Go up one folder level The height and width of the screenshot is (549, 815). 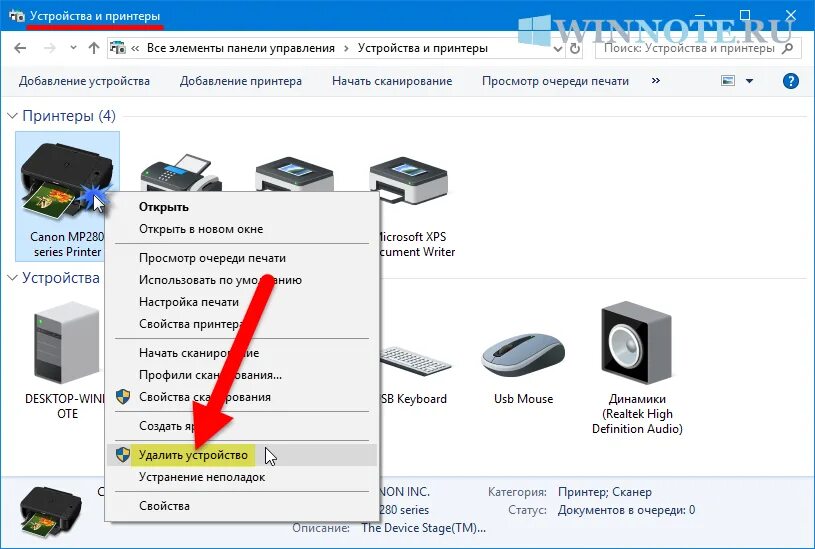click(x=94, y=48)
